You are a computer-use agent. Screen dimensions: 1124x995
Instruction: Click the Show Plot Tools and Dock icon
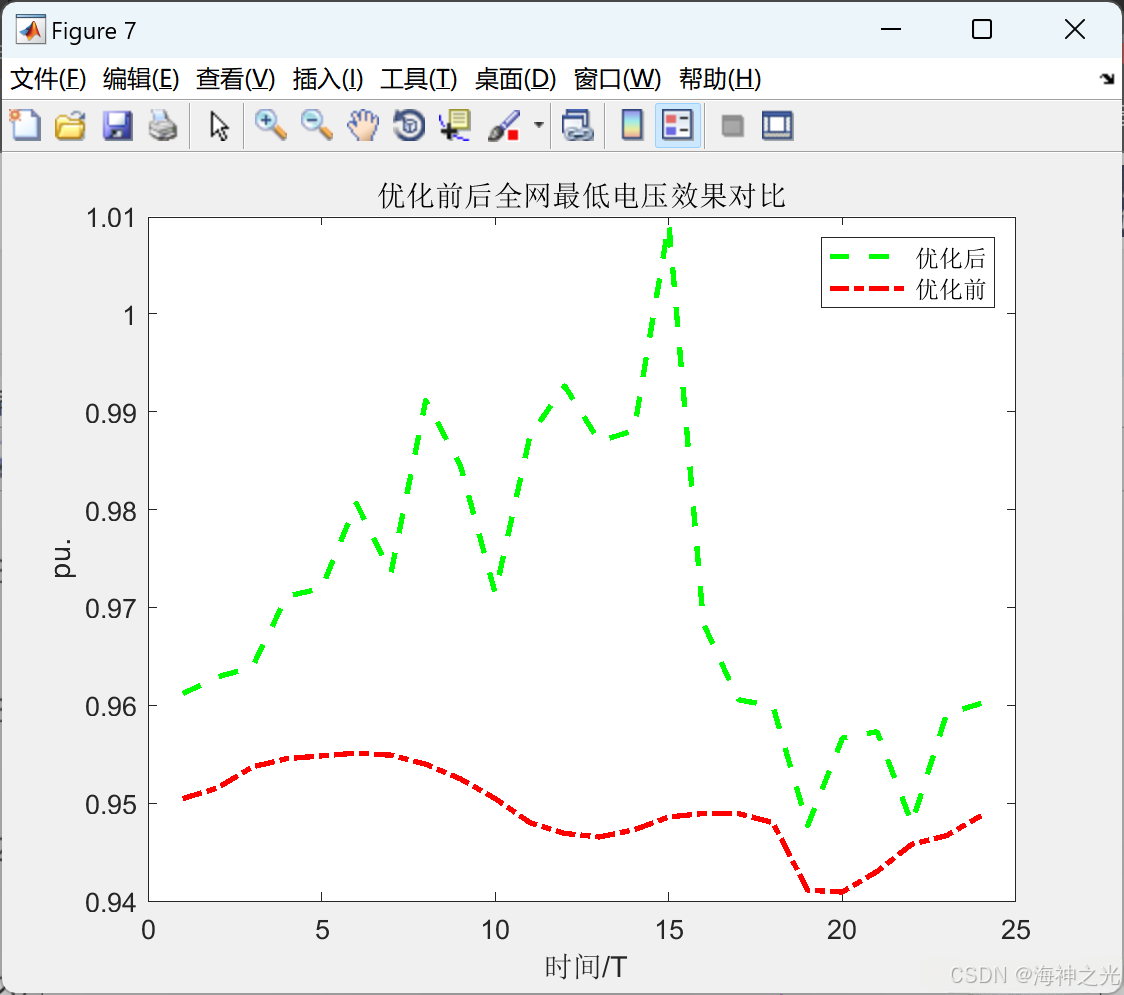click(777, 125)
